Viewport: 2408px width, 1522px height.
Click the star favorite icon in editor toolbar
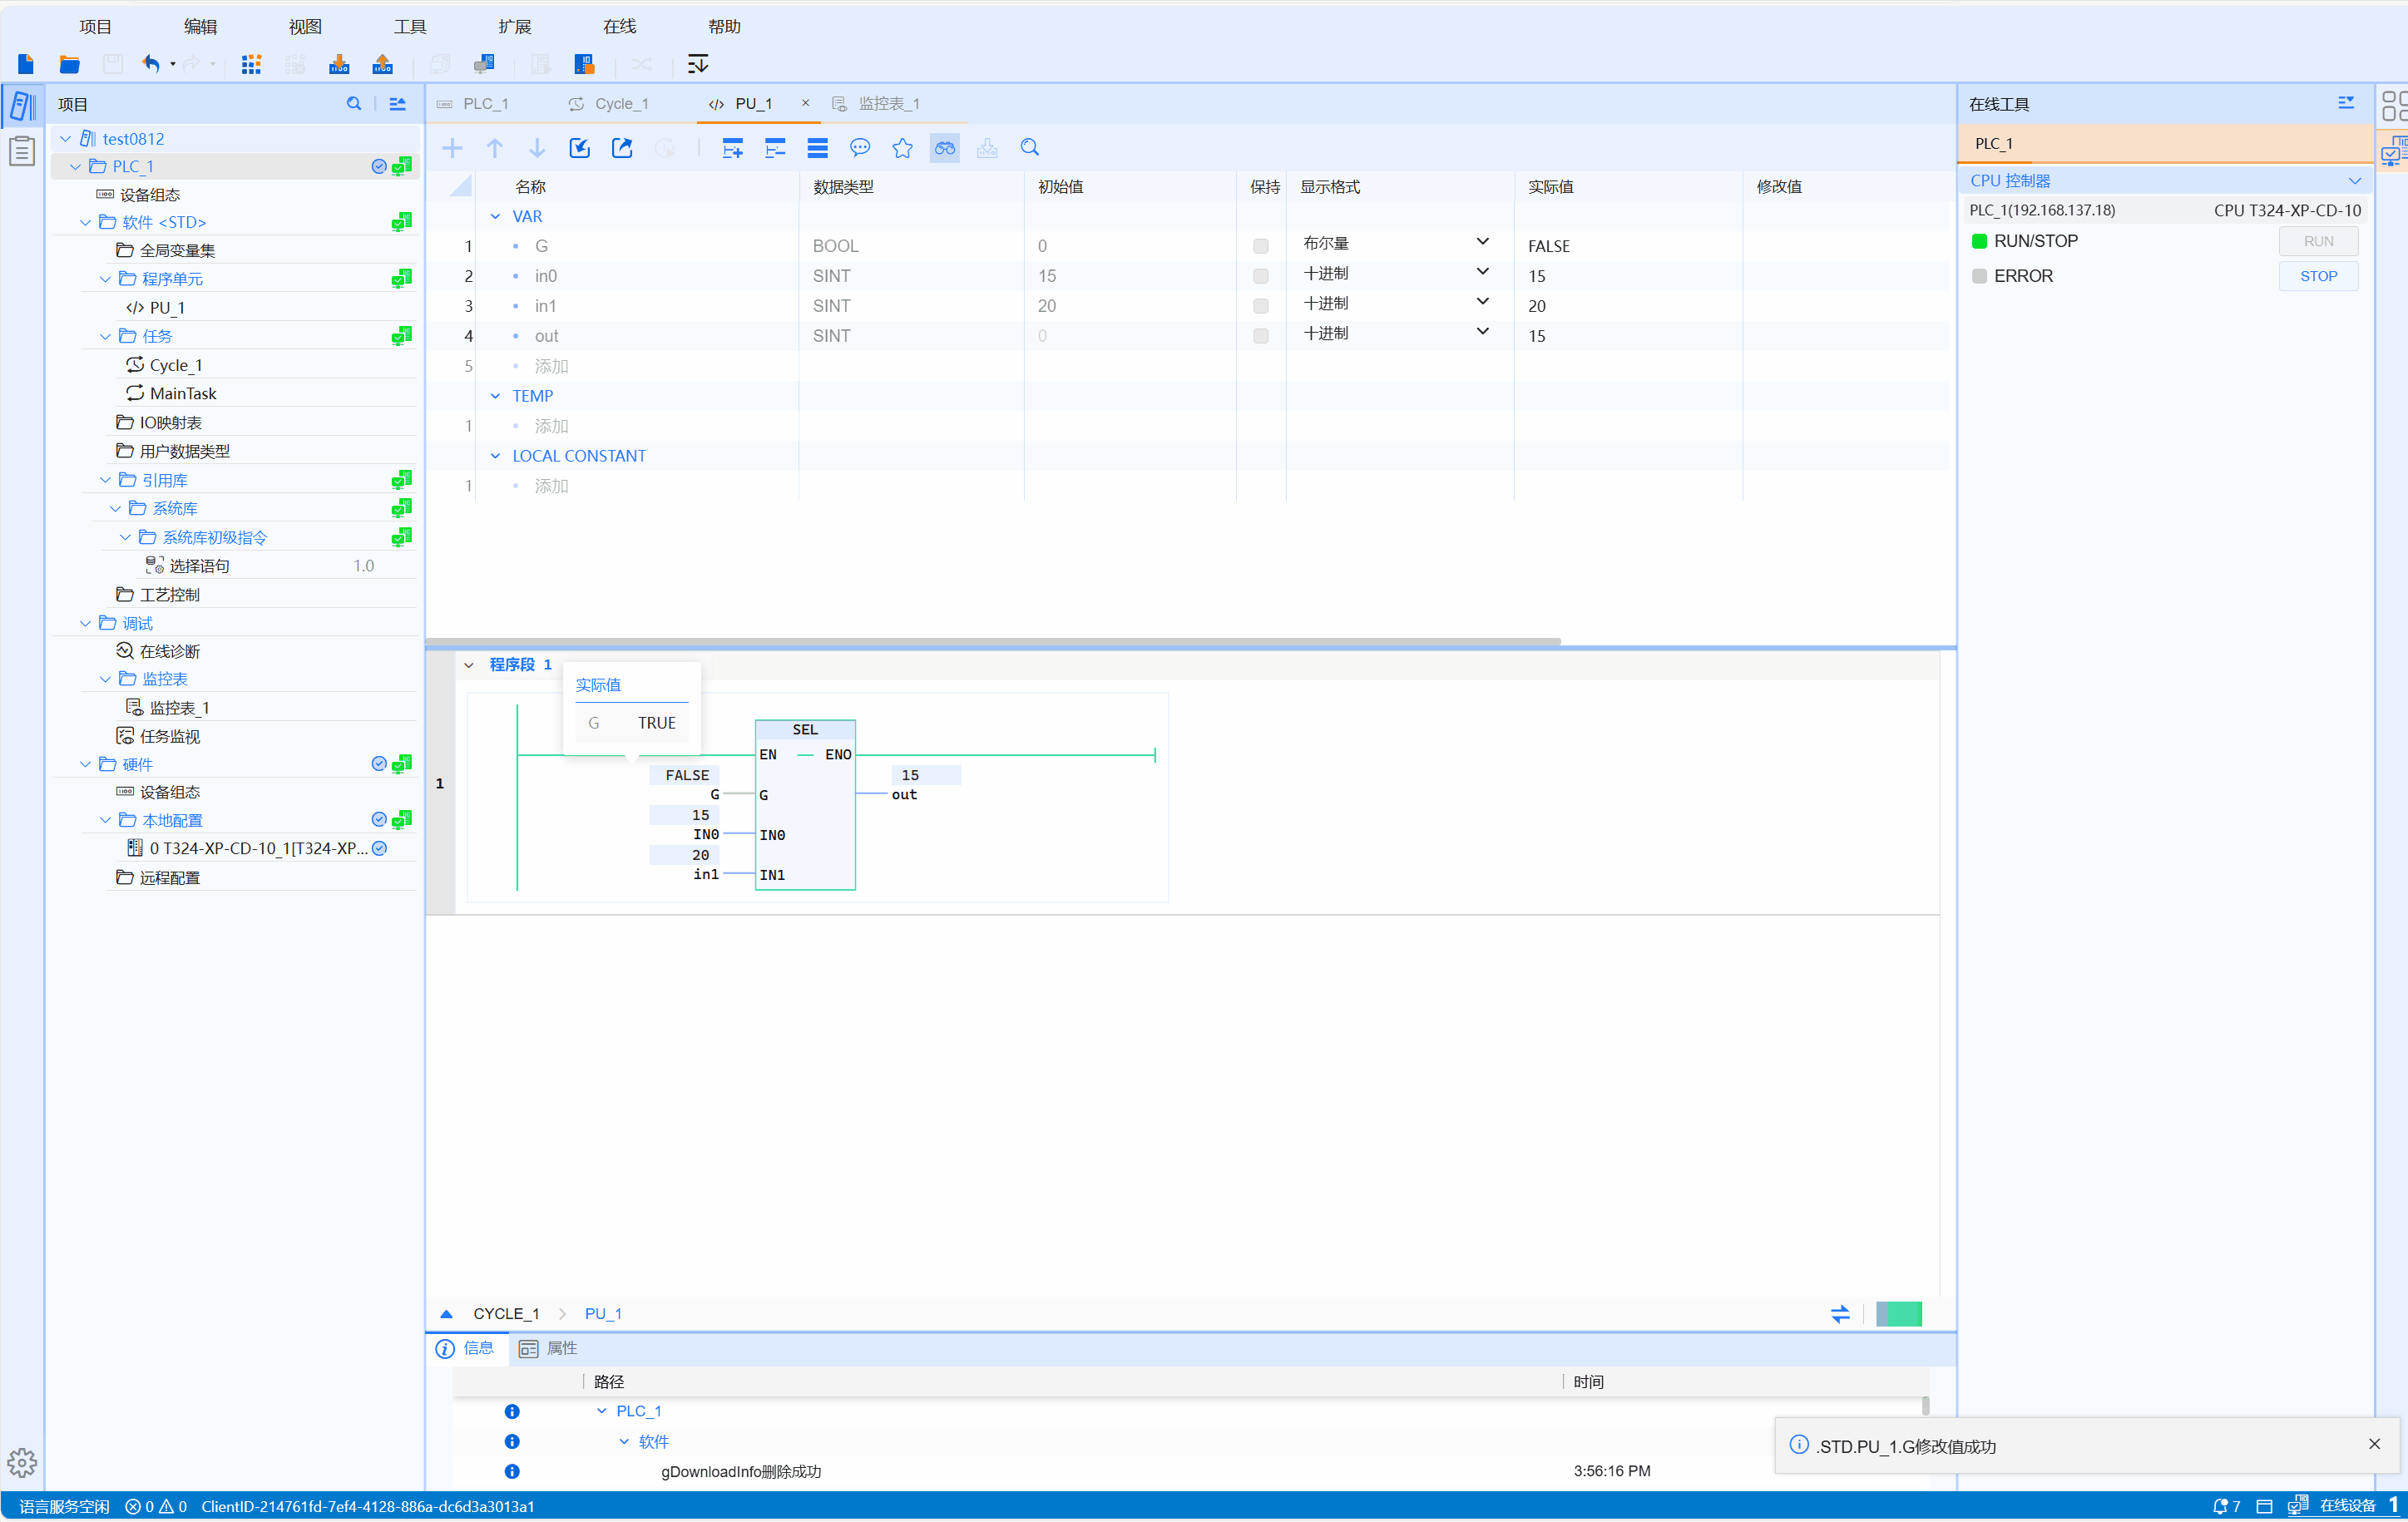click(x=902, y=148)
